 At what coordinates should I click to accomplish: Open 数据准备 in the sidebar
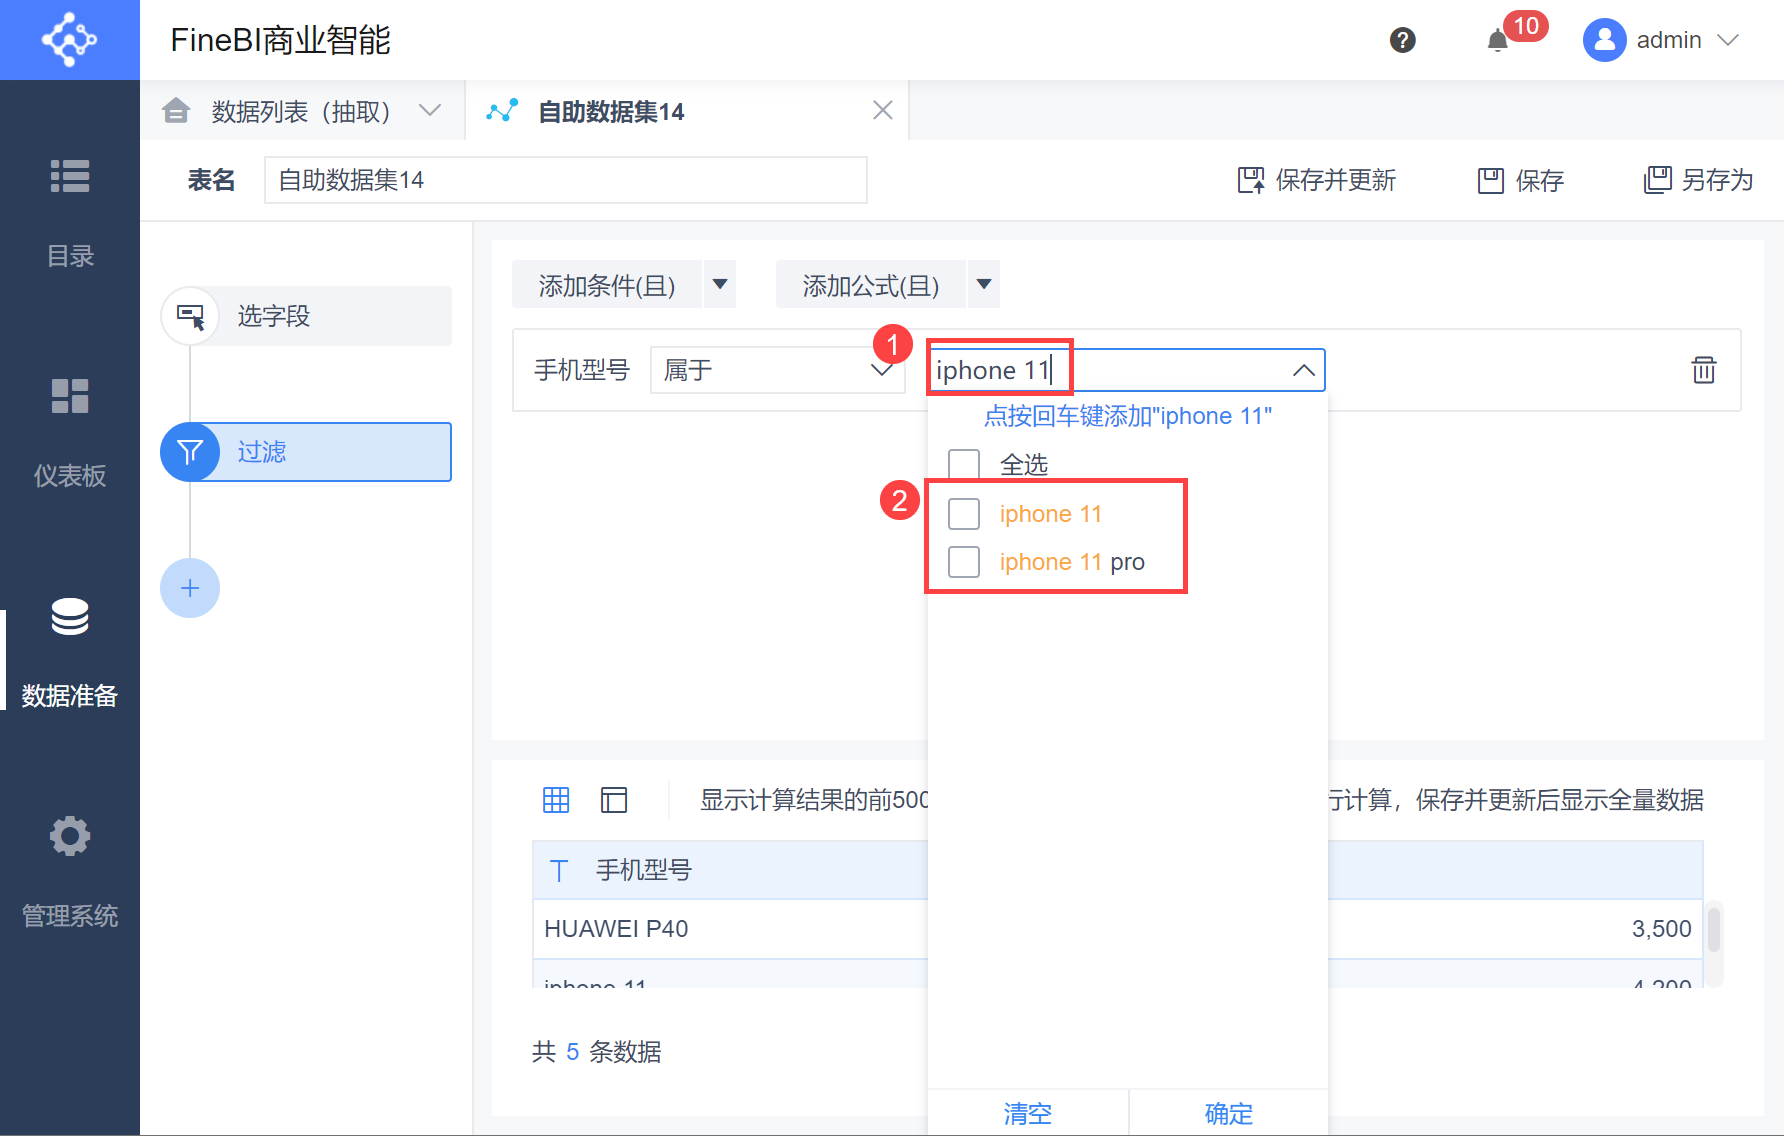click(70, 650)
